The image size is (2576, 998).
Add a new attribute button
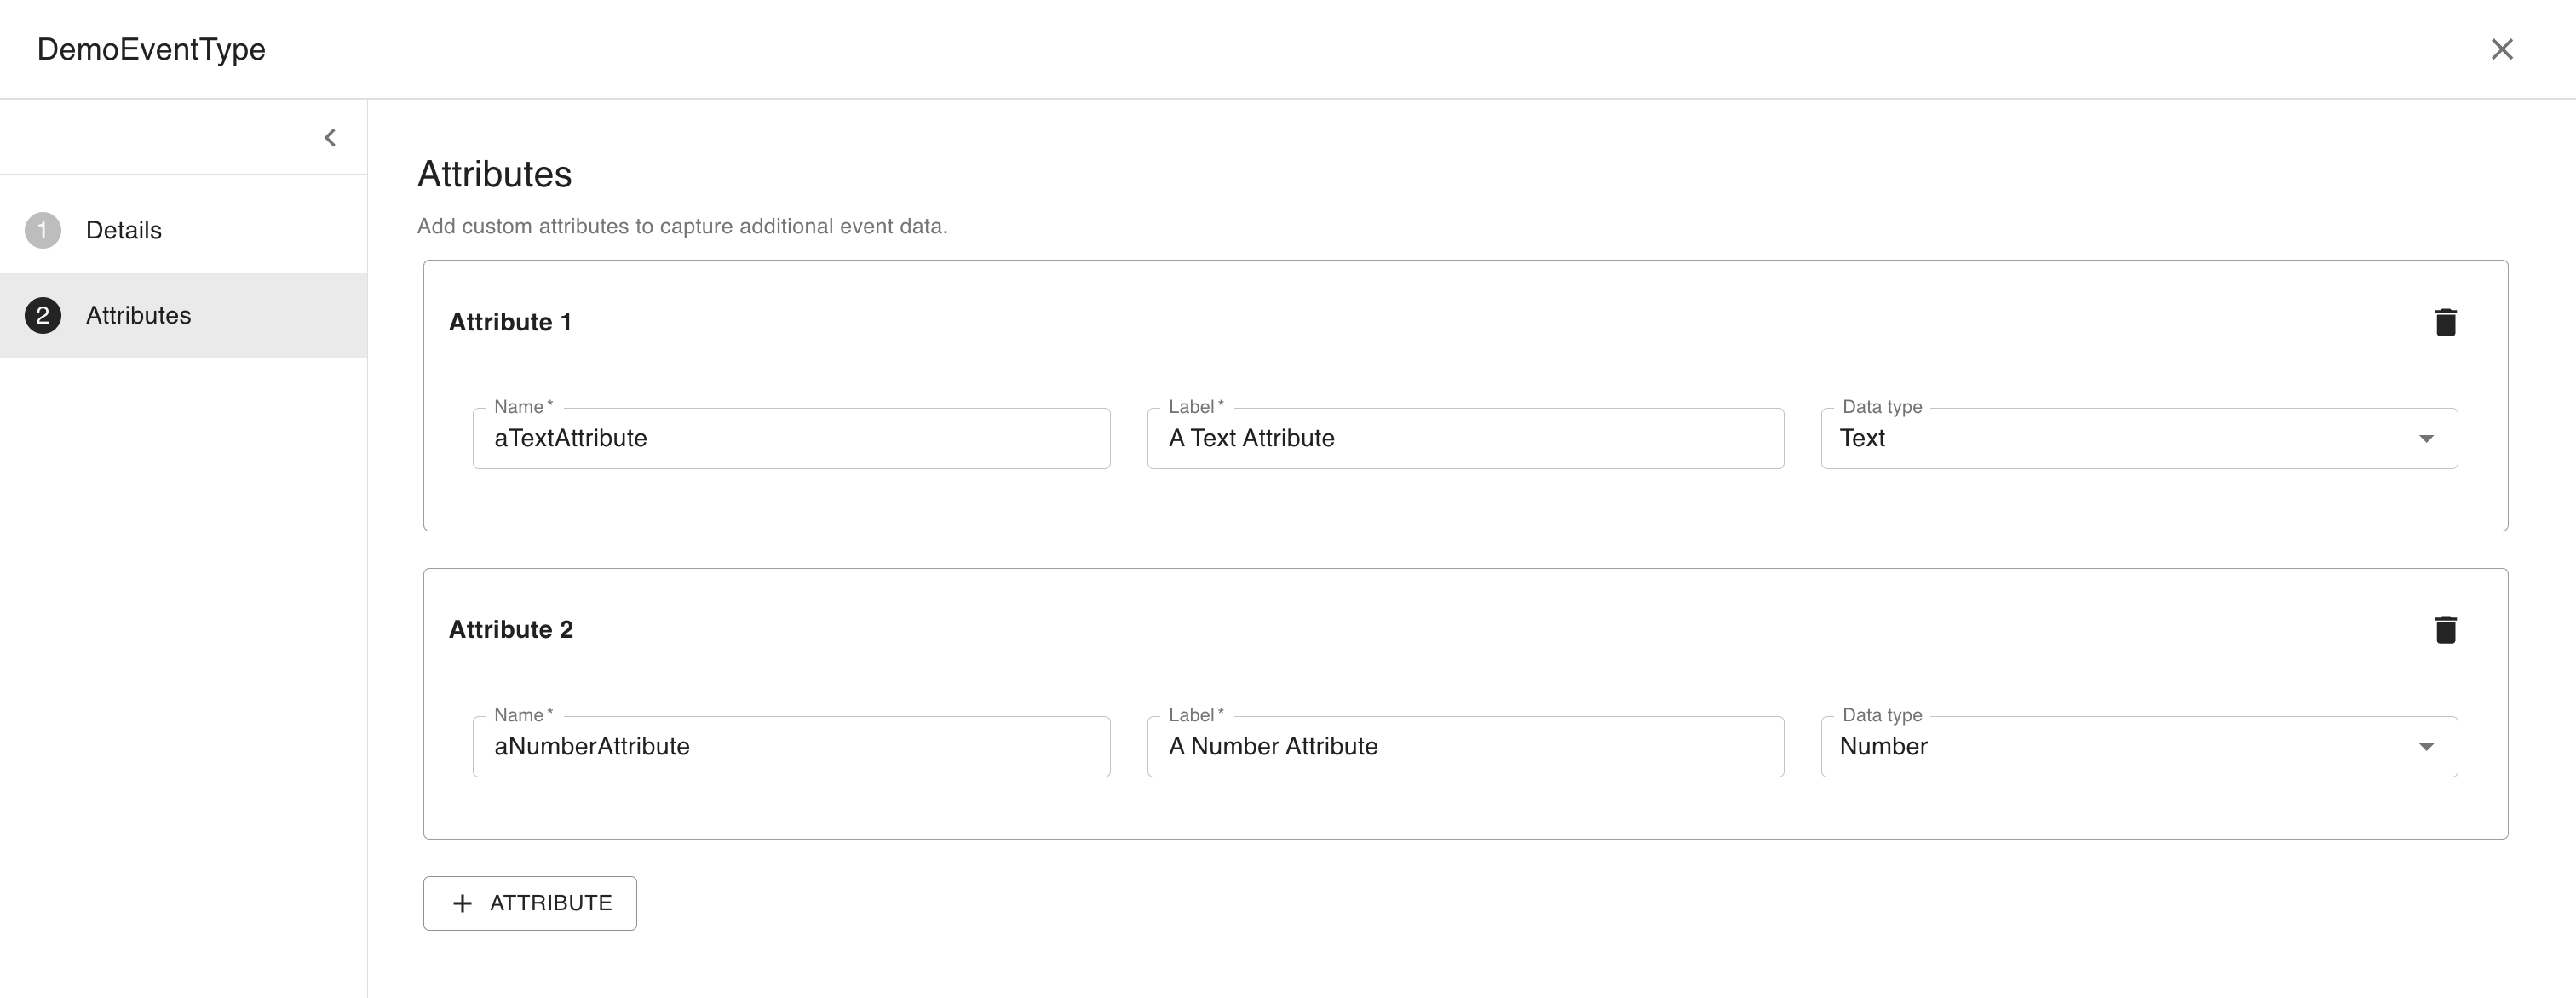coord(530,903)
